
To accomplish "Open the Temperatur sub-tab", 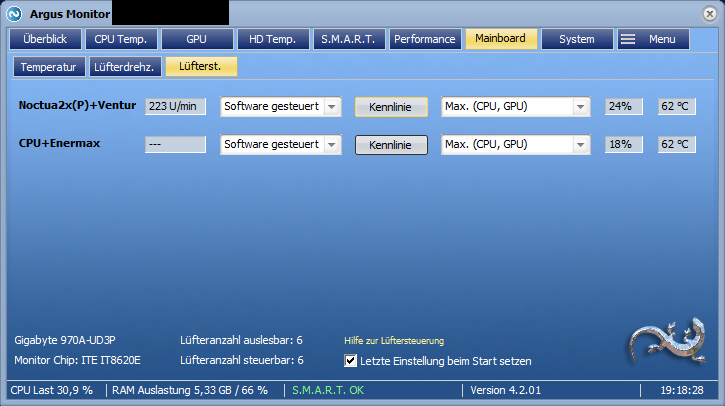I will click(x=49, y=67).
